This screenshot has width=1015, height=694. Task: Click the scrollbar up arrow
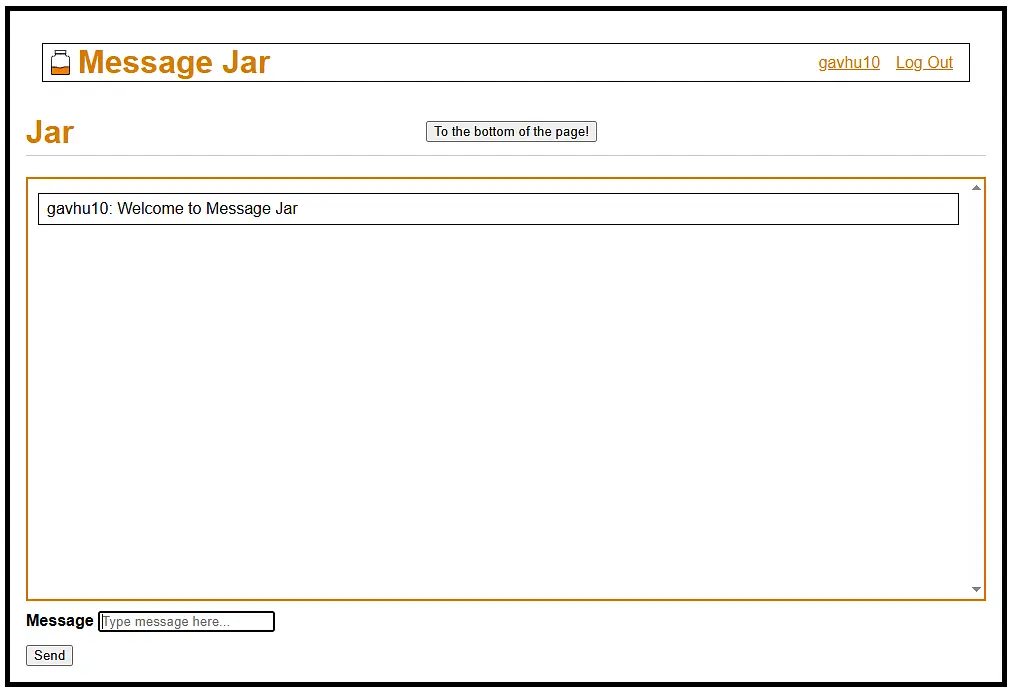pyautogui.click(x=977, y=185)
